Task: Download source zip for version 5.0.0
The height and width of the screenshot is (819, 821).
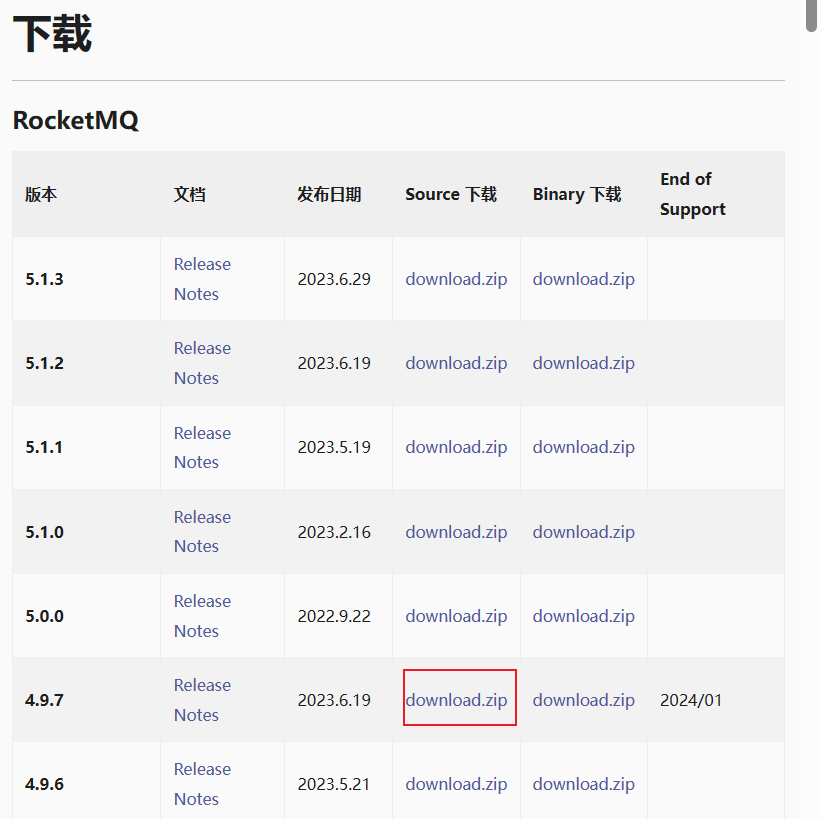Action: pos(456,616)
